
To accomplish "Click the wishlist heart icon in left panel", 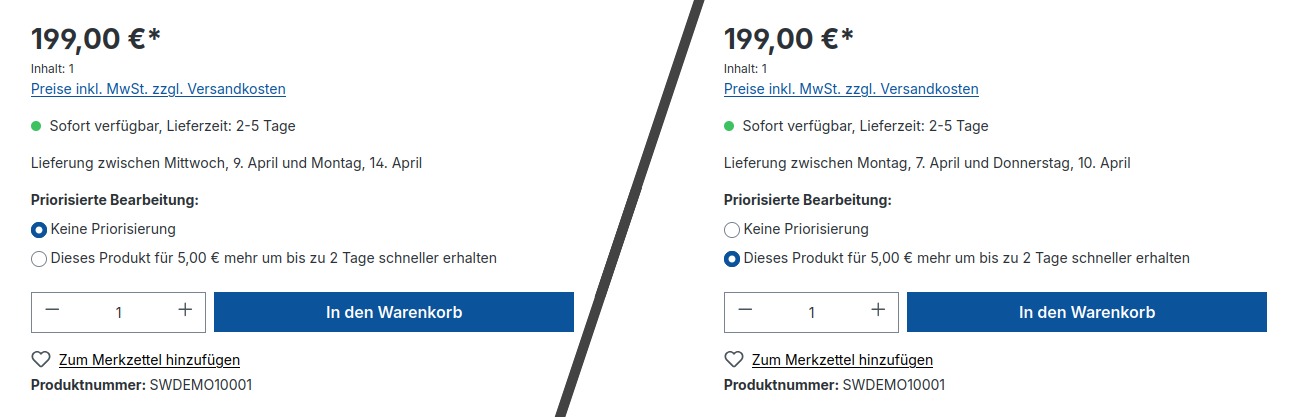I will pos(41,360).
